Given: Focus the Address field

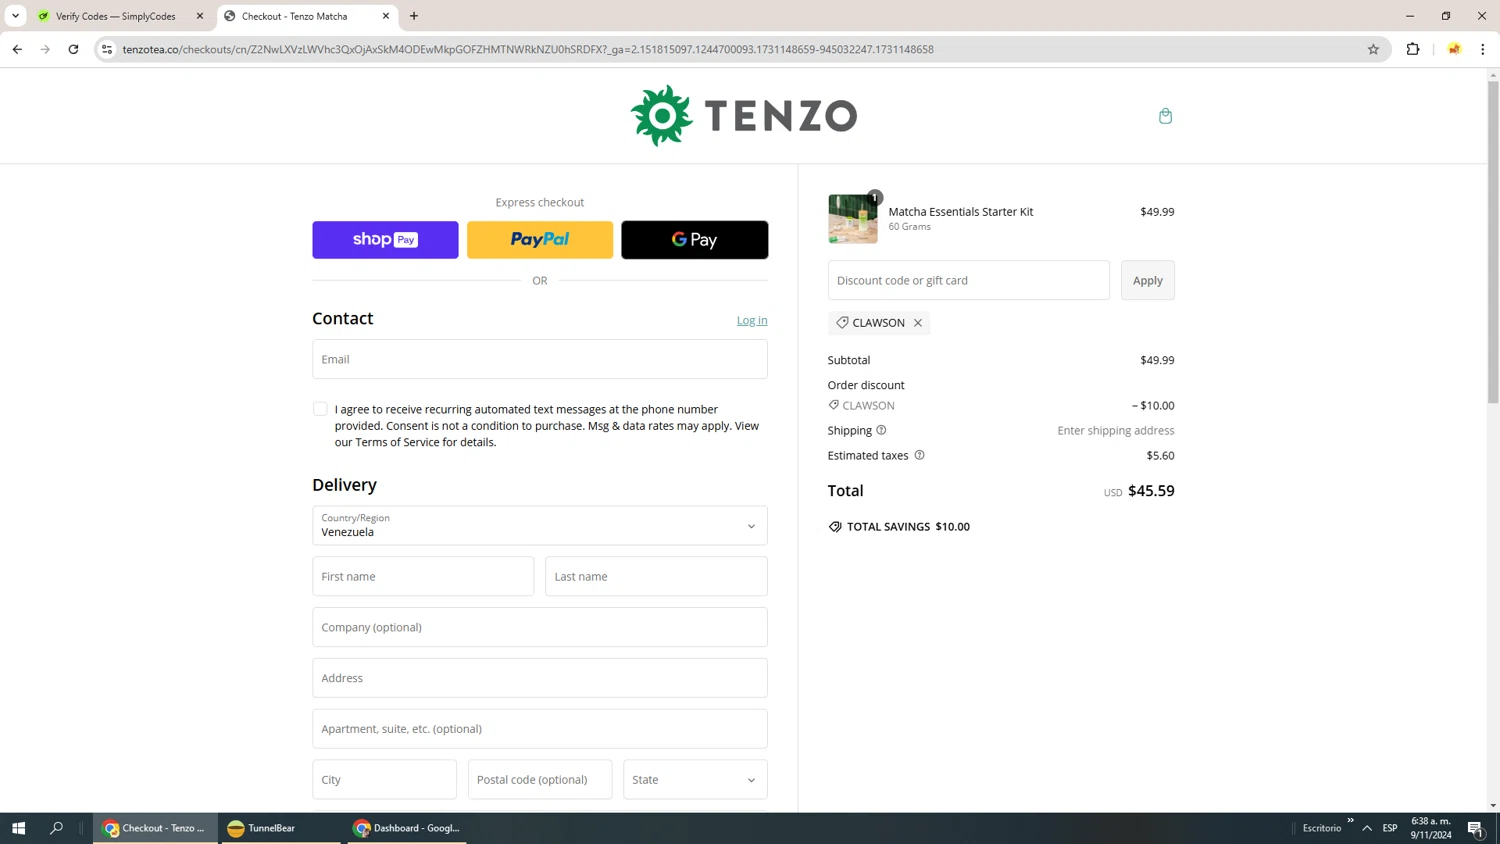Looking at the screenshot, I should pos(540,678).
